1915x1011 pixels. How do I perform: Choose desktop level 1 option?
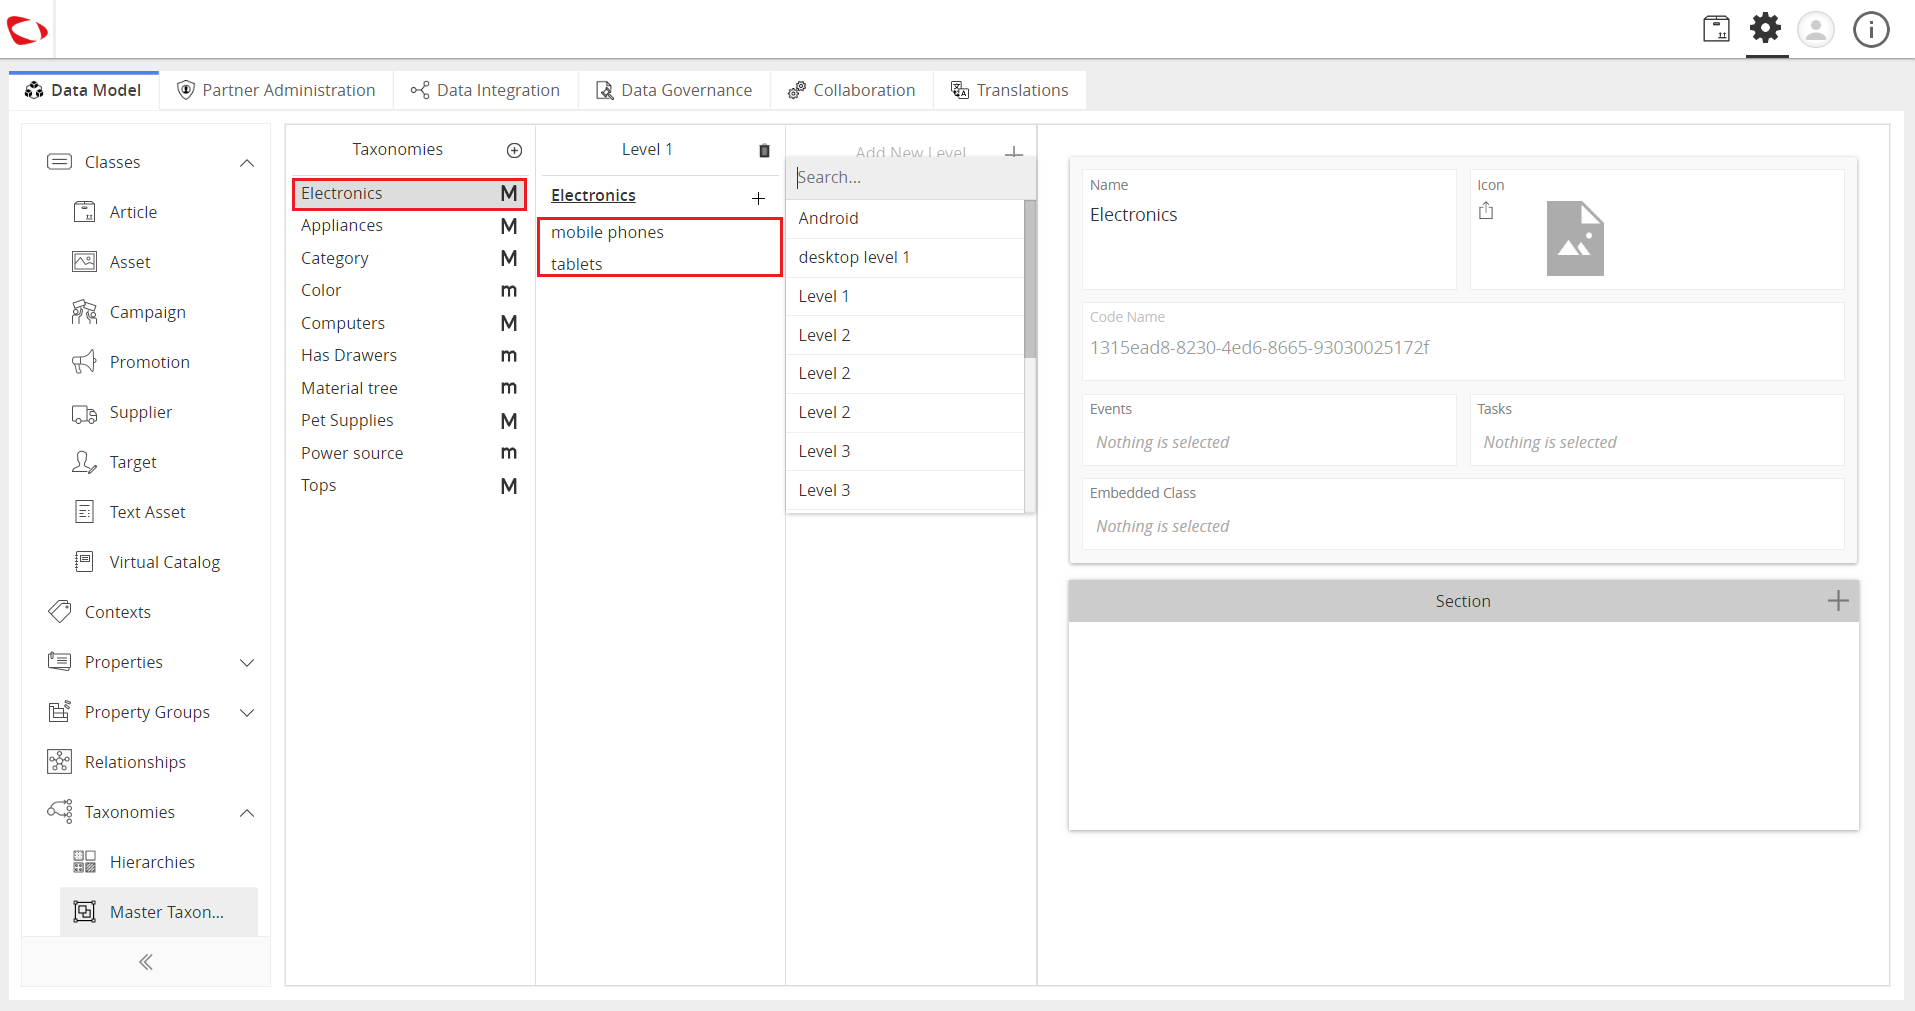pyautogui.click(x=905, y=258)
